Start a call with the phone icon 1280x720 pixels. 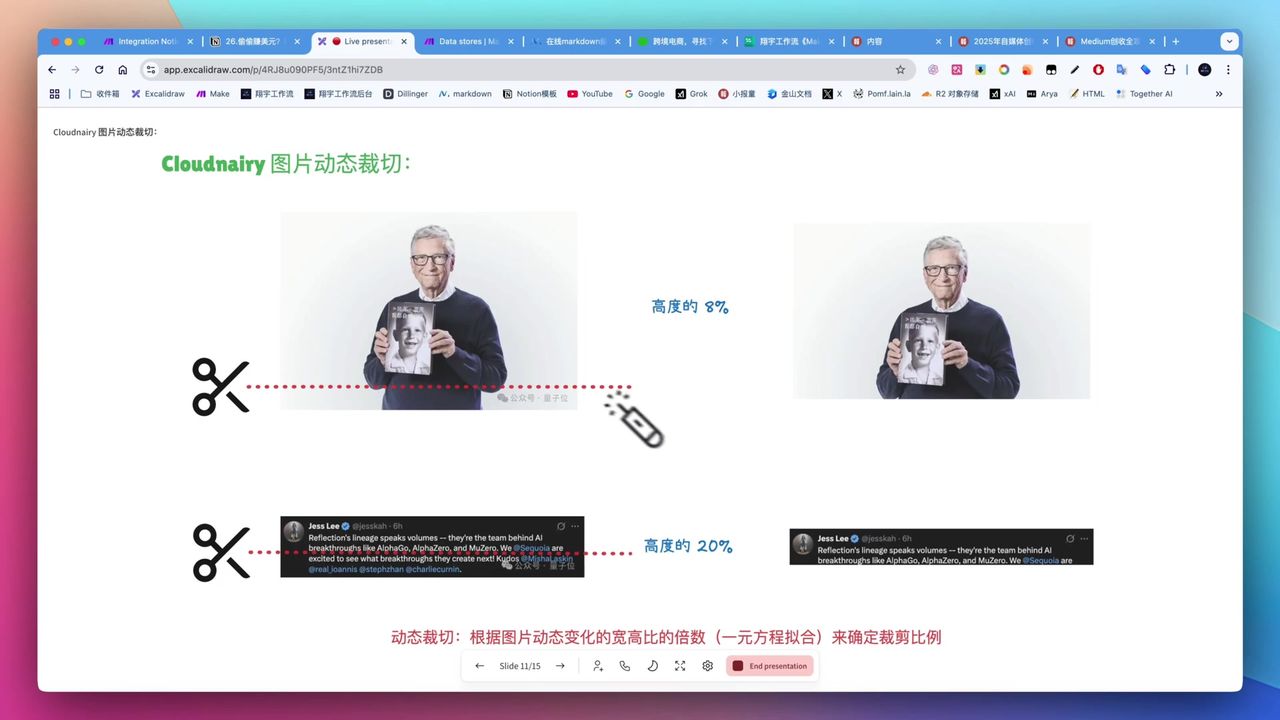tap(624, 665)
